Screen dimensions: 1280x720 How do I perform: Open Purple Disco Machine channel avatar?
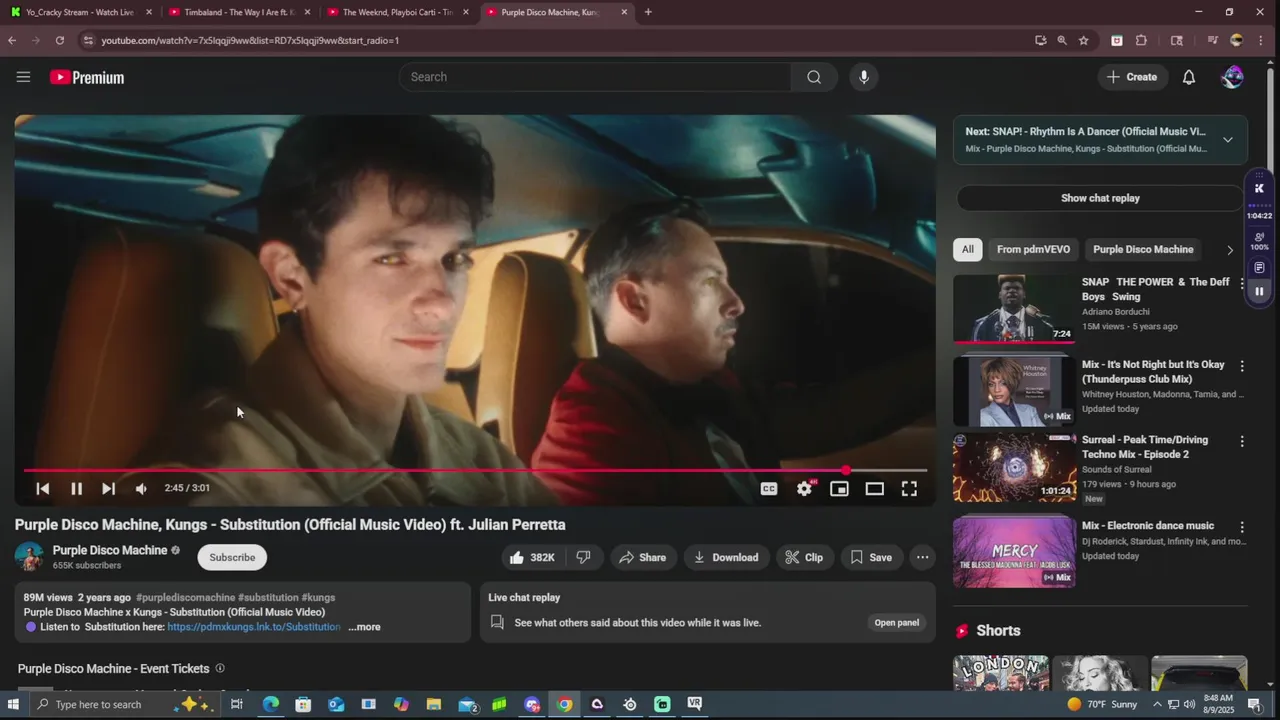coord(29,557)
